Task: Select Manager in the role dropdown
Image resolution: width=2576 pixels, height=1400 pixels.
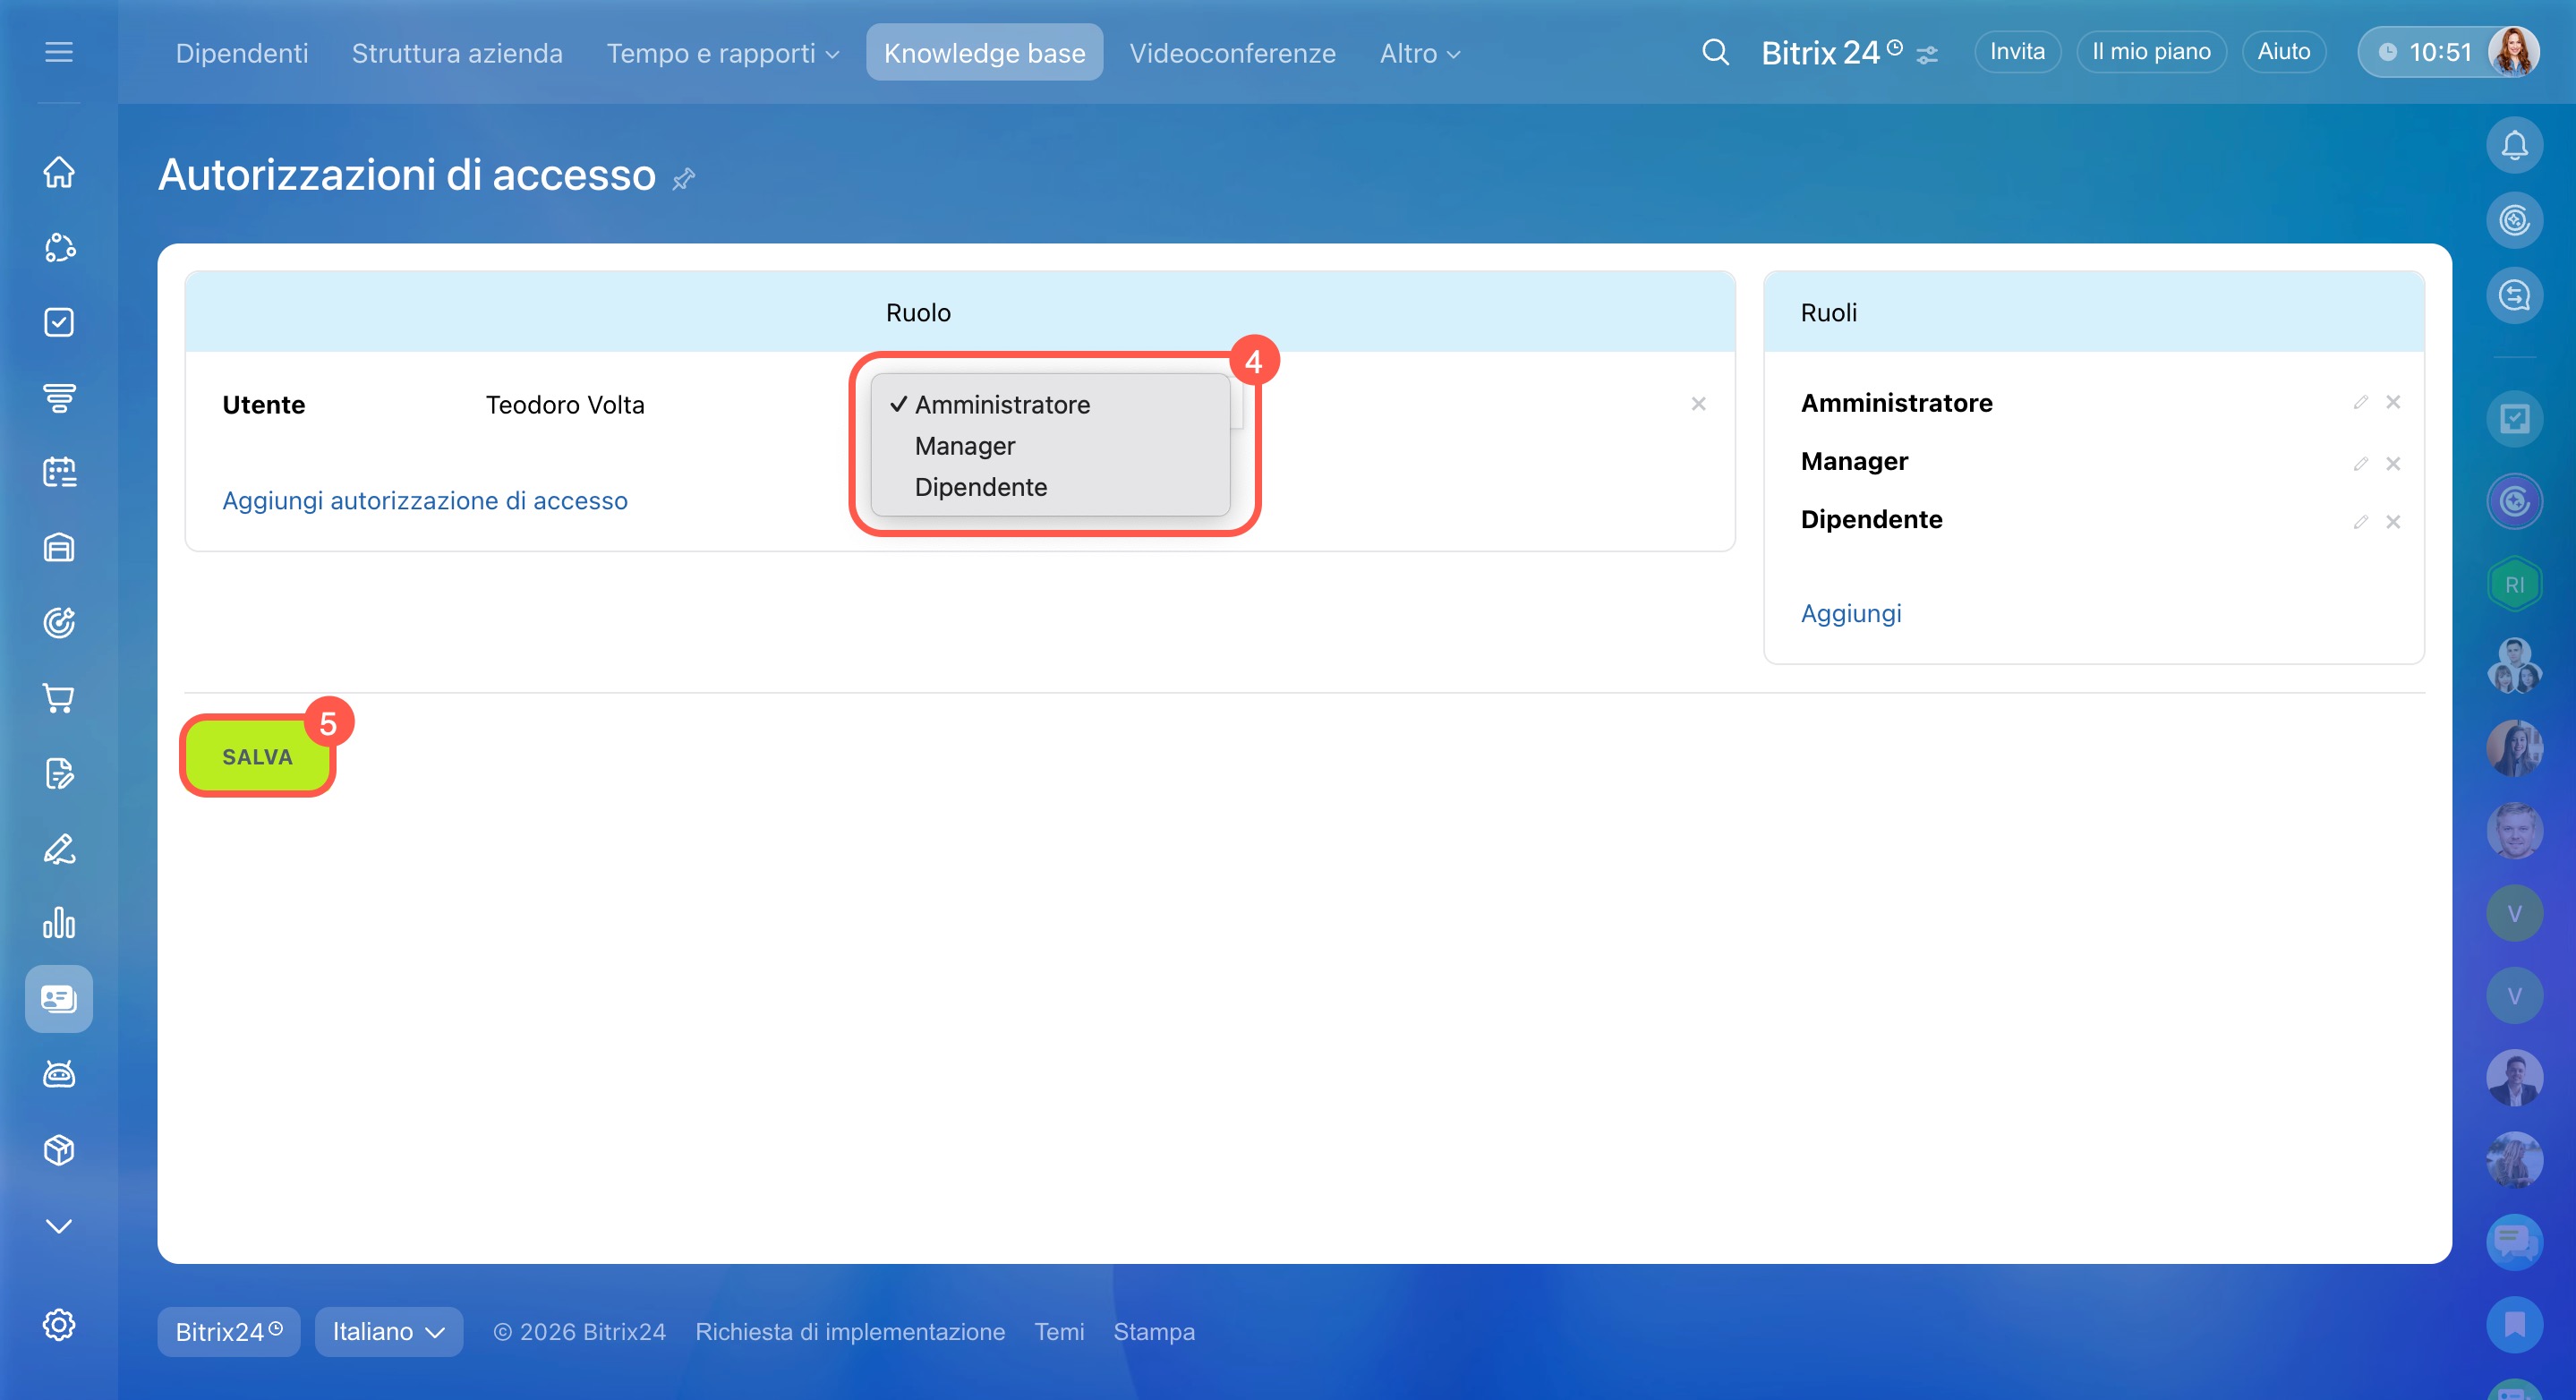Action: pos(964,446)
